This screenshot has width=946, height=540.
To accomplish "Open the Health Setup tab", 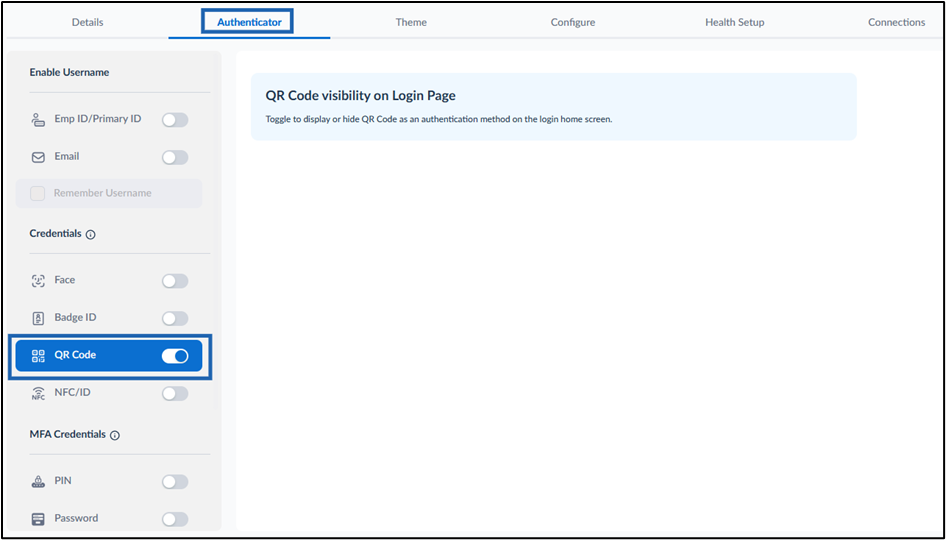I will 734,22.
